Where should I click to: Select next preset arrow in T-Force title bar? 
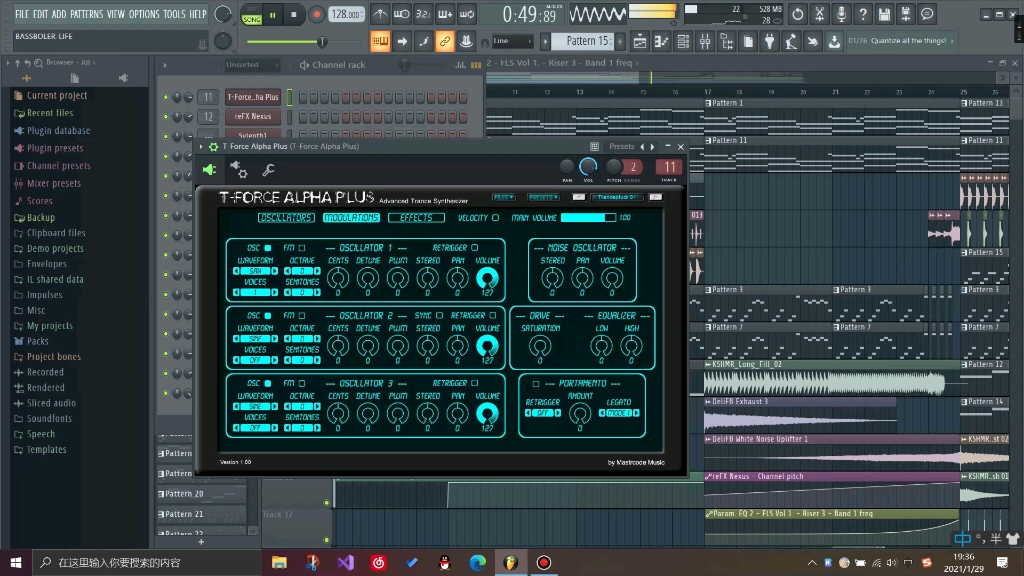[x=652, y=146]
